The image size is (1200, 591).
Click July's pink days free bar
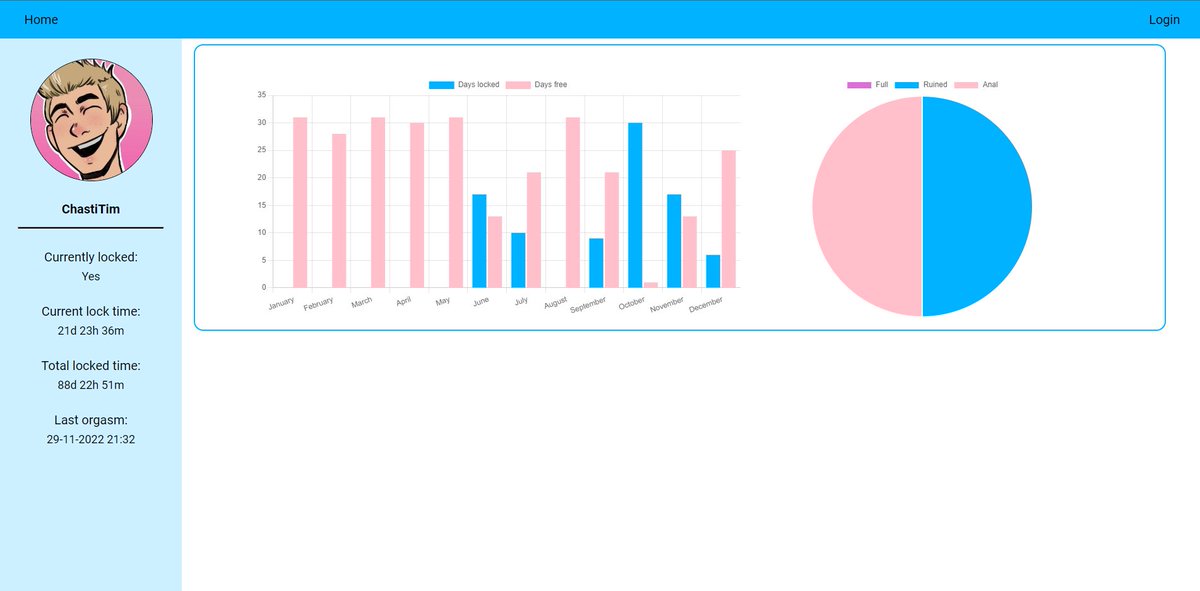[534, 229]
